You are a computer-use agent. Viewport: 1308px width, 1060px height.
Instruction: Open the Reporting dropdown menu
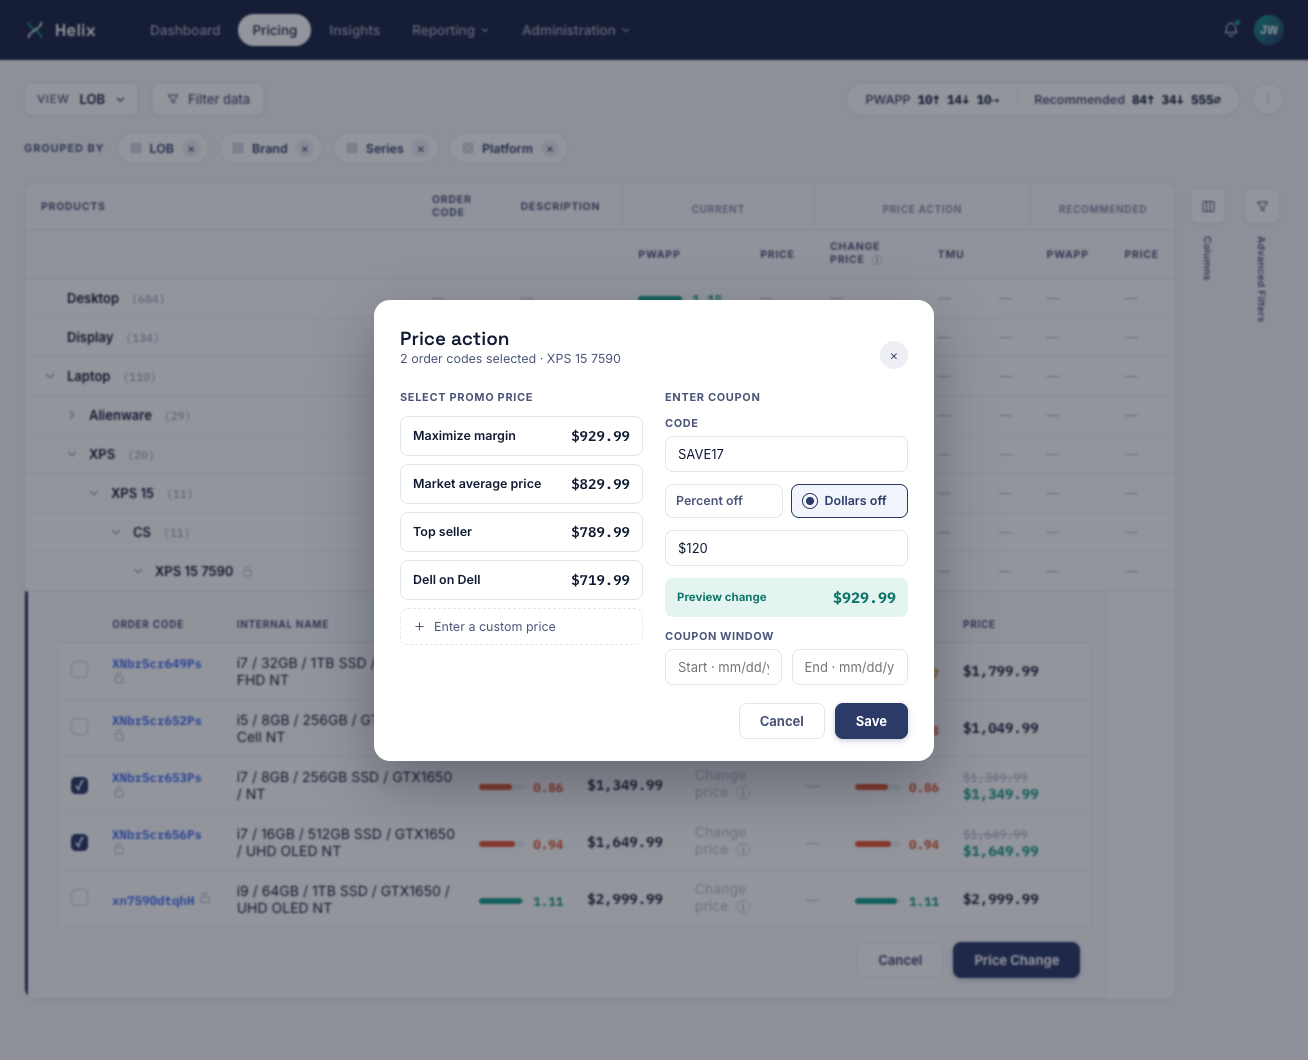[x=450, y=30]
